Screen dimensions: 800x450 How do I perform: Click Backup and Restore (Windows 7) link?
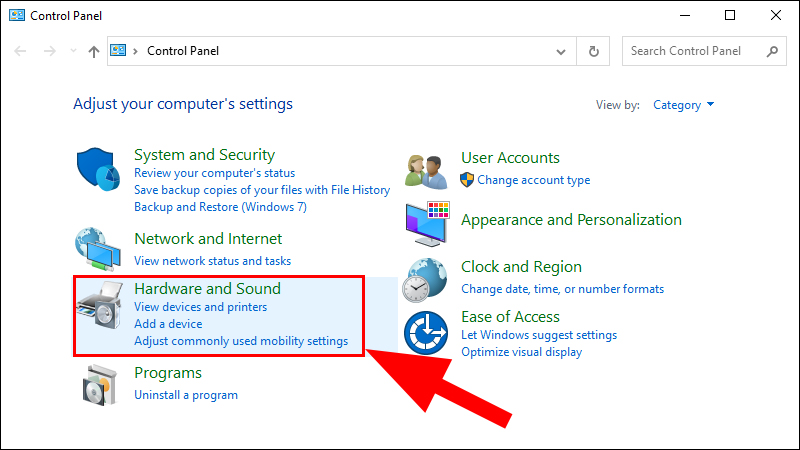tap(220, 207)
